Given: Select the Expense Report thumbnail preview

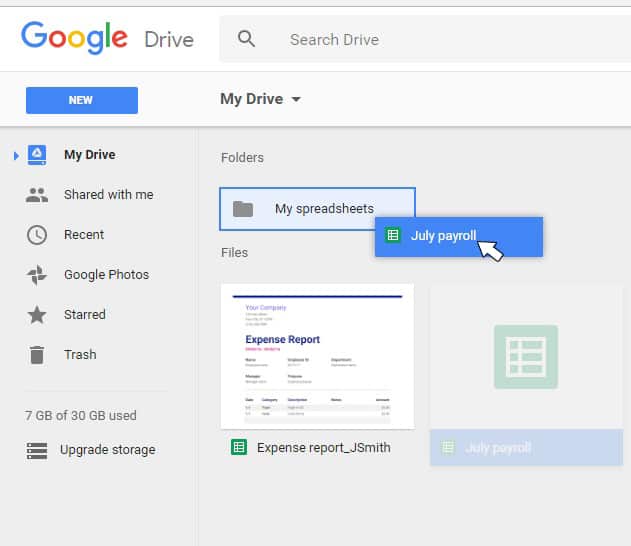Looking at the screenshot, I should click(x=318, y=355).
